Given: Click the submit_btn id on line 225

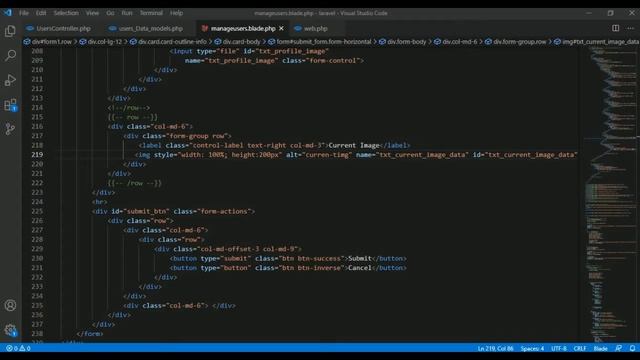Looking at the screenshot, I should pos(147,211).
